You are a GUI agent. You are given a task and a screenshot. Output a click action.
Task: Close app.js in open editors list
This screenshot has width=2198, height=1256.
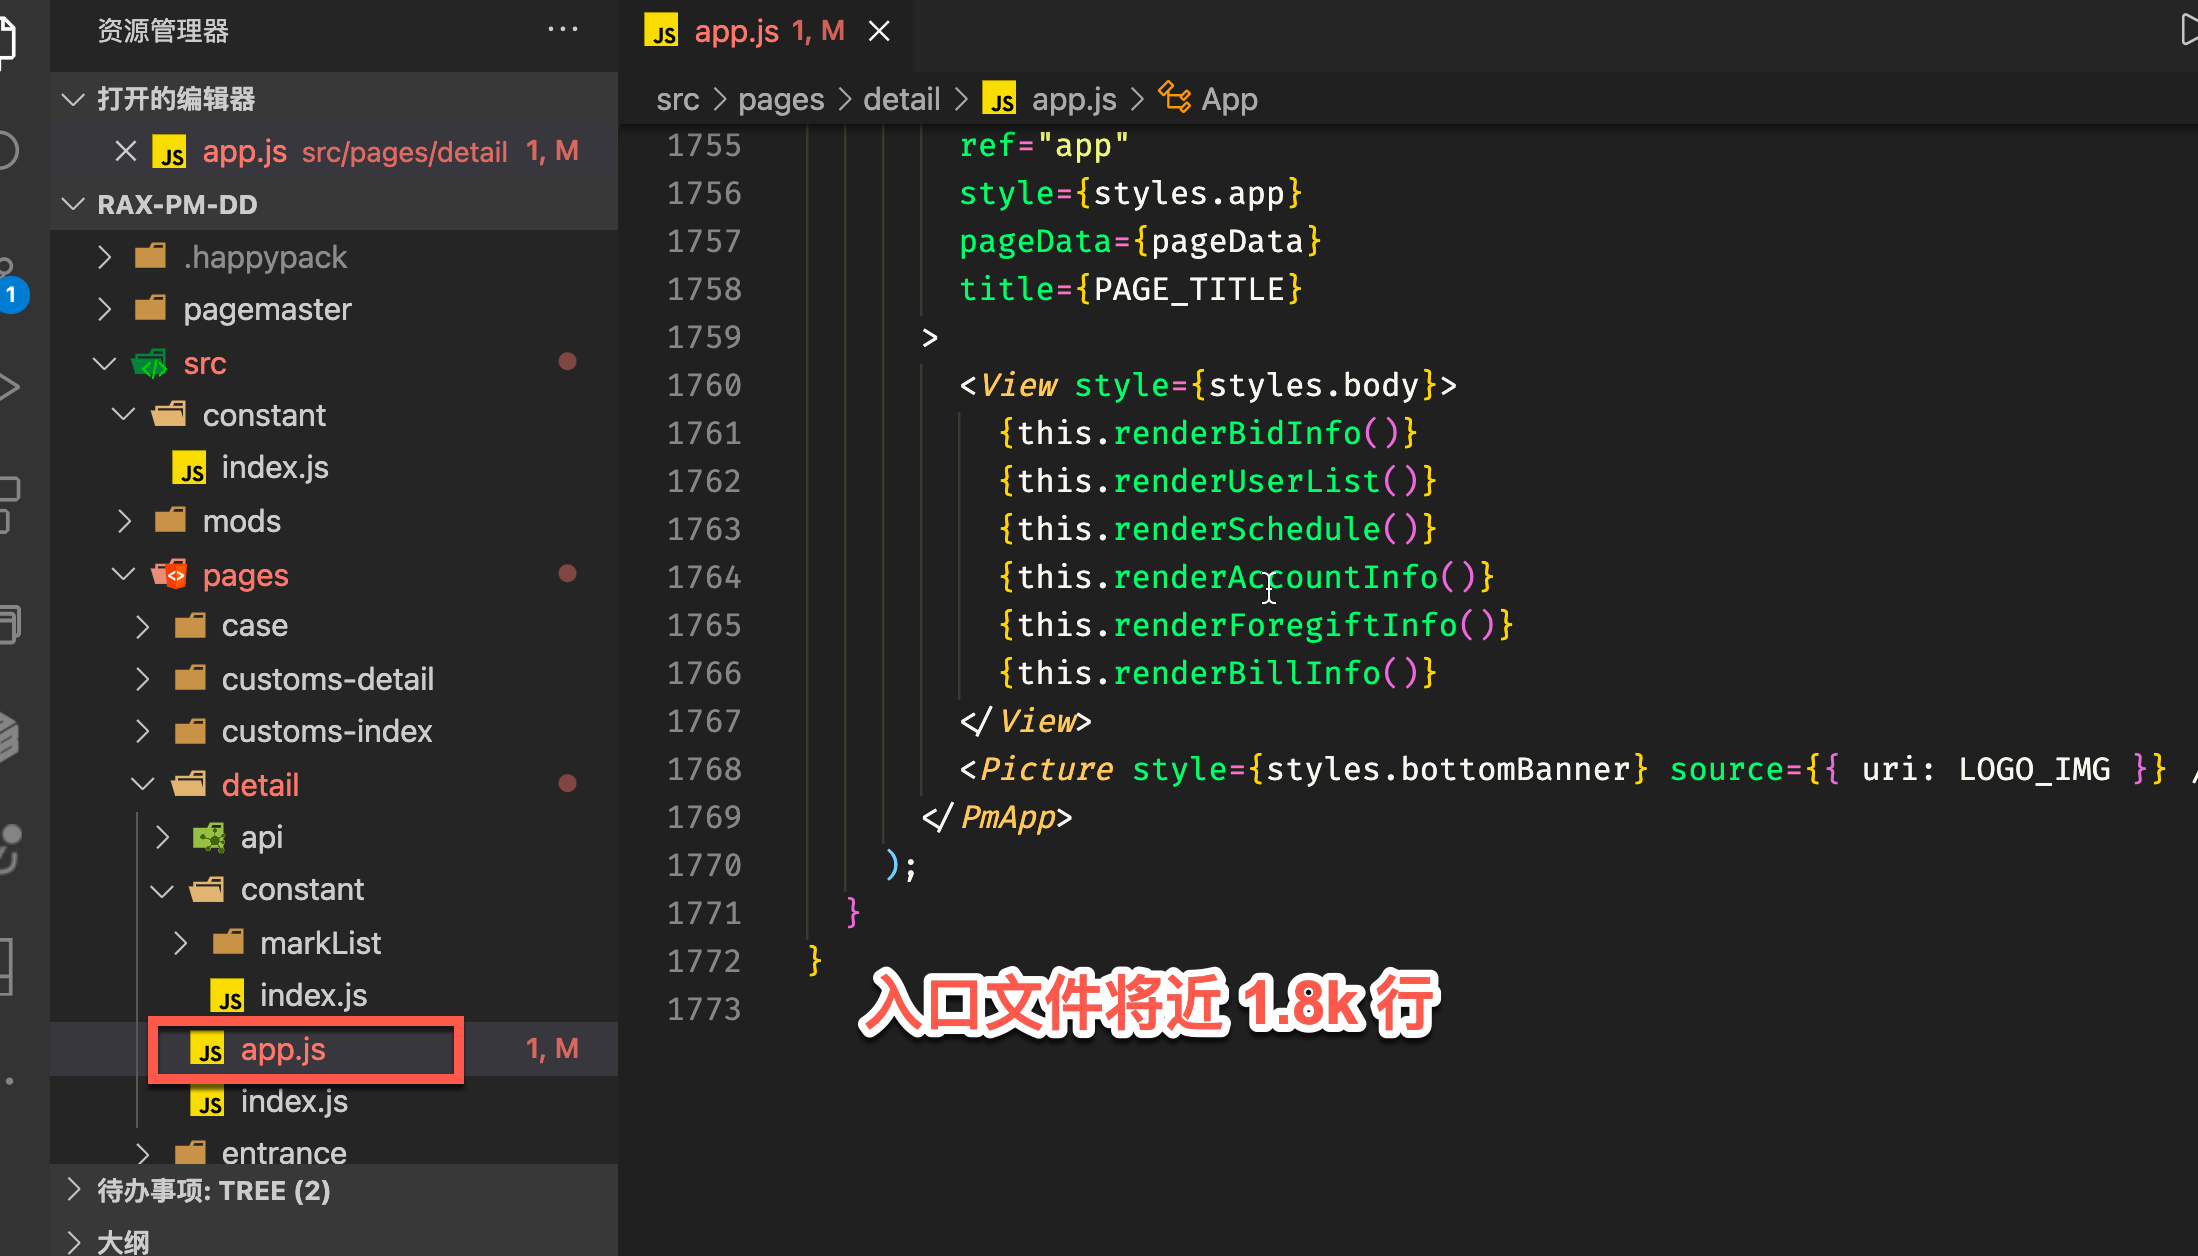(x=126, y=151)
